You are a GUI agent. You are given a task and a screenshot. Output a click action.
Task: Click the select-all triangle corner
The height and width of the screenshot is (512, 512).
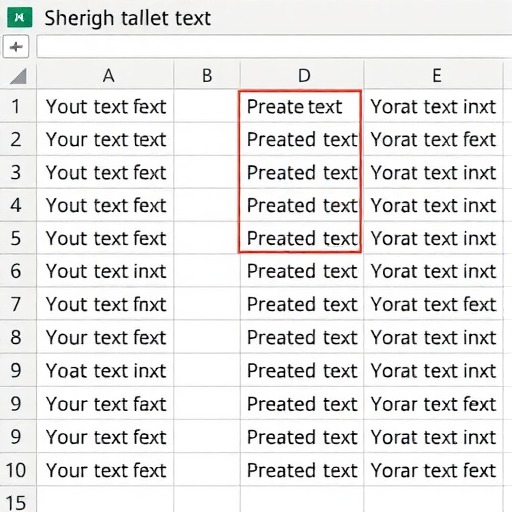pyautogui.click(x=18, y=76)
